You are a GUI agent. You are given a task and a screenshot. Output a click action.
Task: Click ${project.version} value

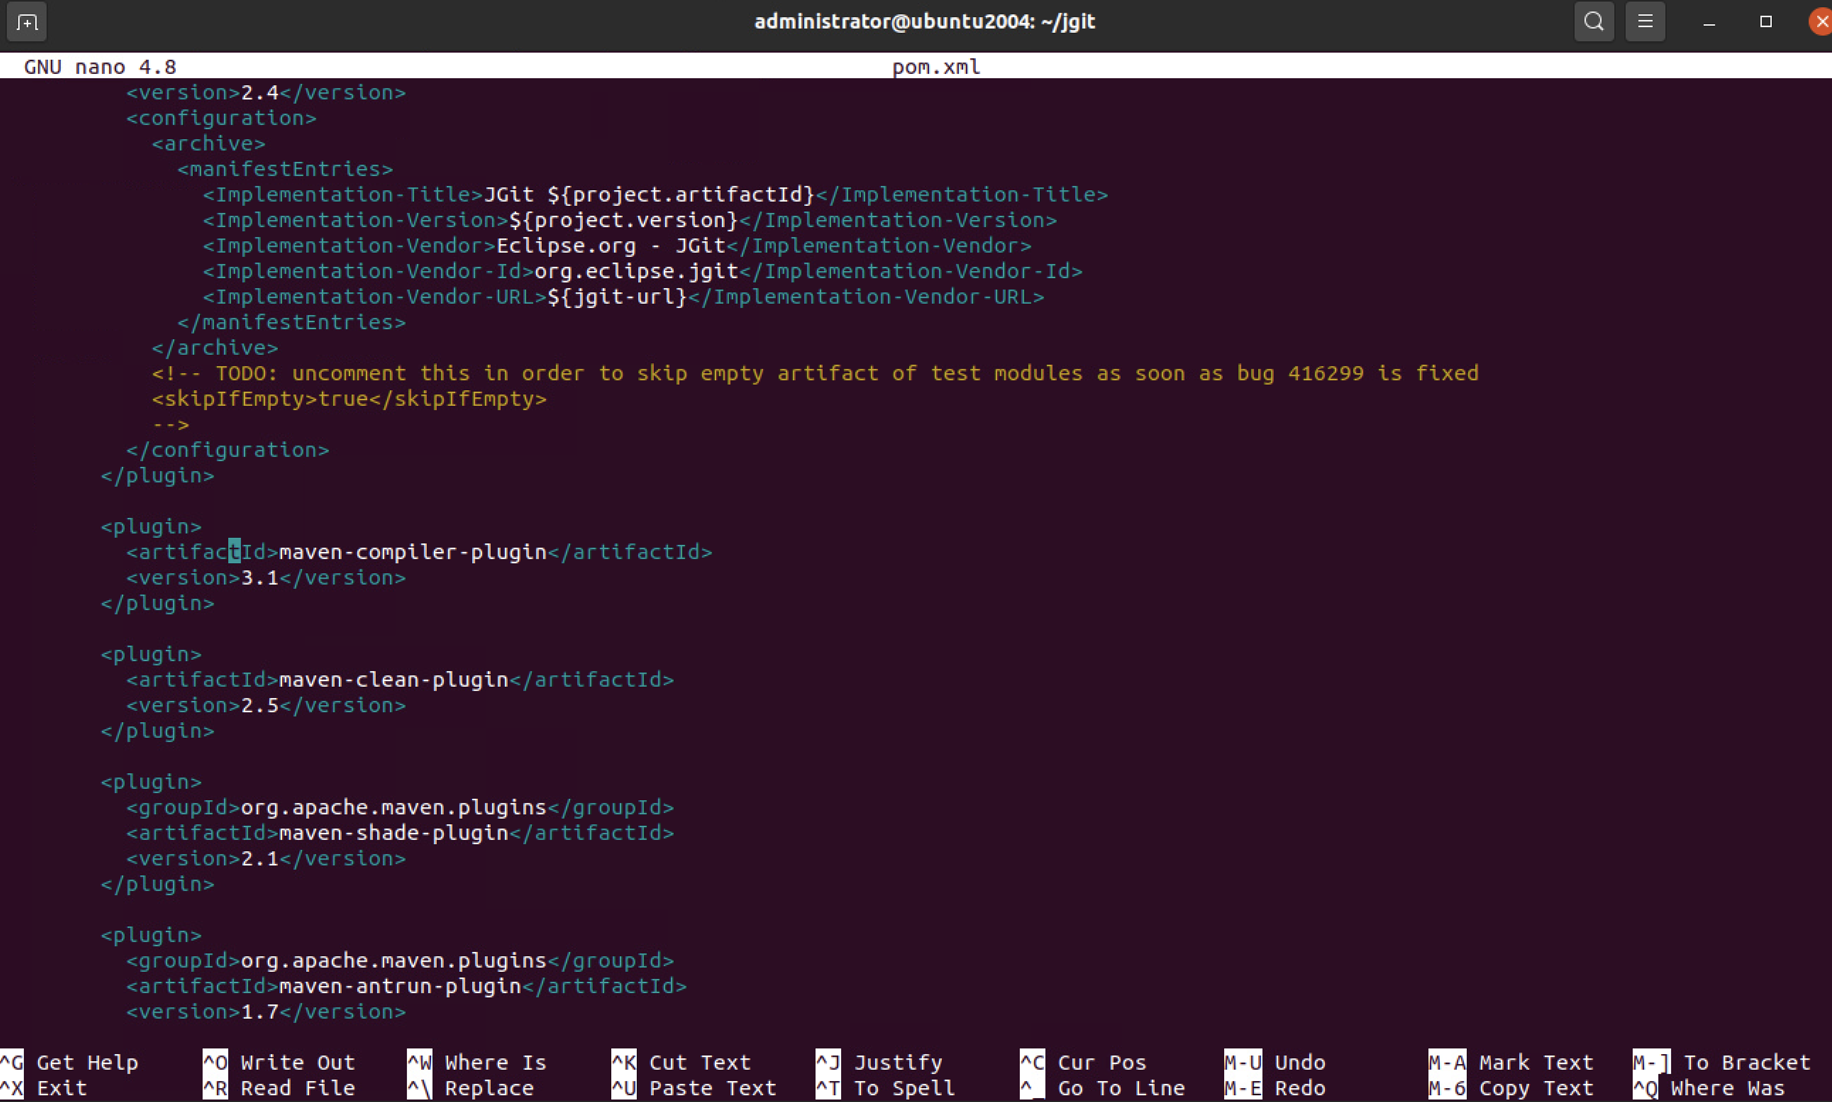(623, 220)
